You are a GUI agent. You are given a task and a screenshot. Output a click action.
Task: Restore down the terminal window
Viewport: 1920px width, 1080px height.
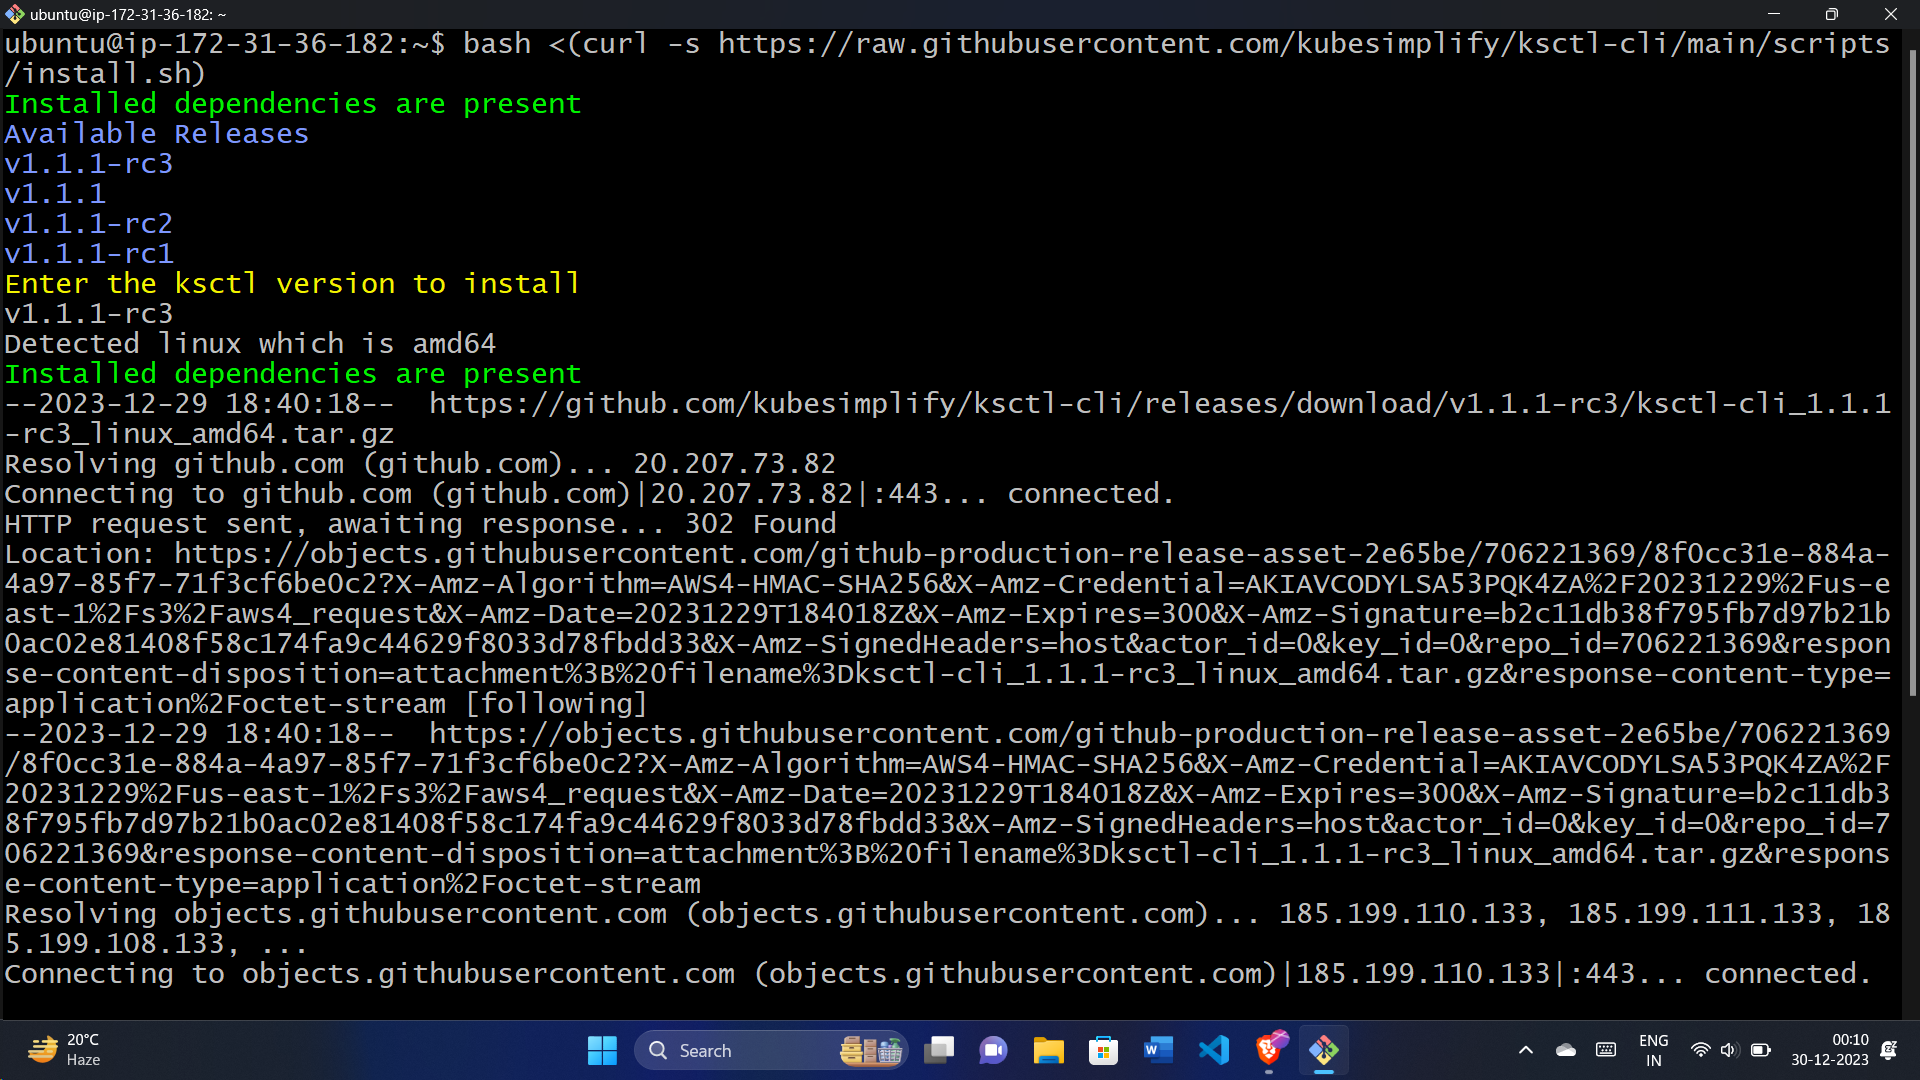click(1831, 14)
